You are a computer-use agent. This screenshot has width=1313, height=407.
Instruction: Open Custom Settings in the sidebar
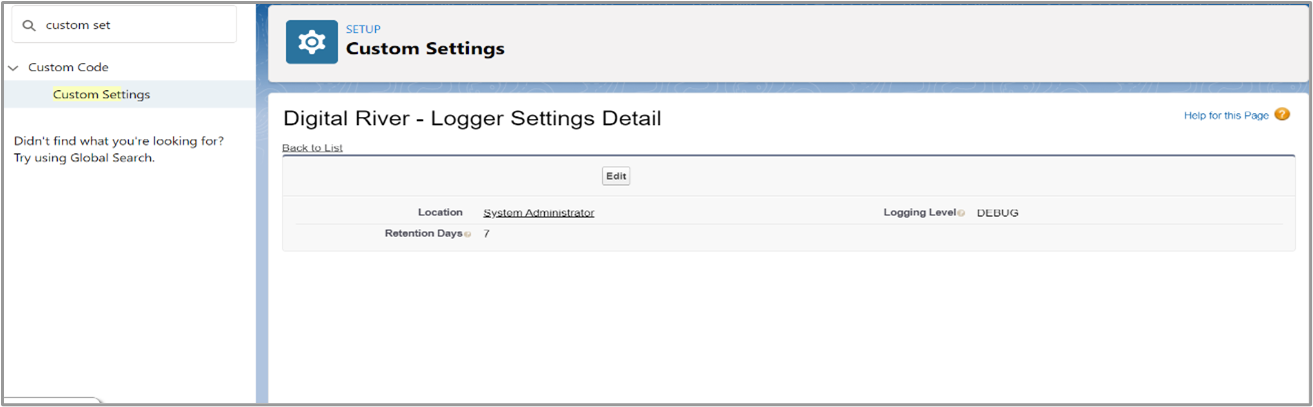point(101,94)
